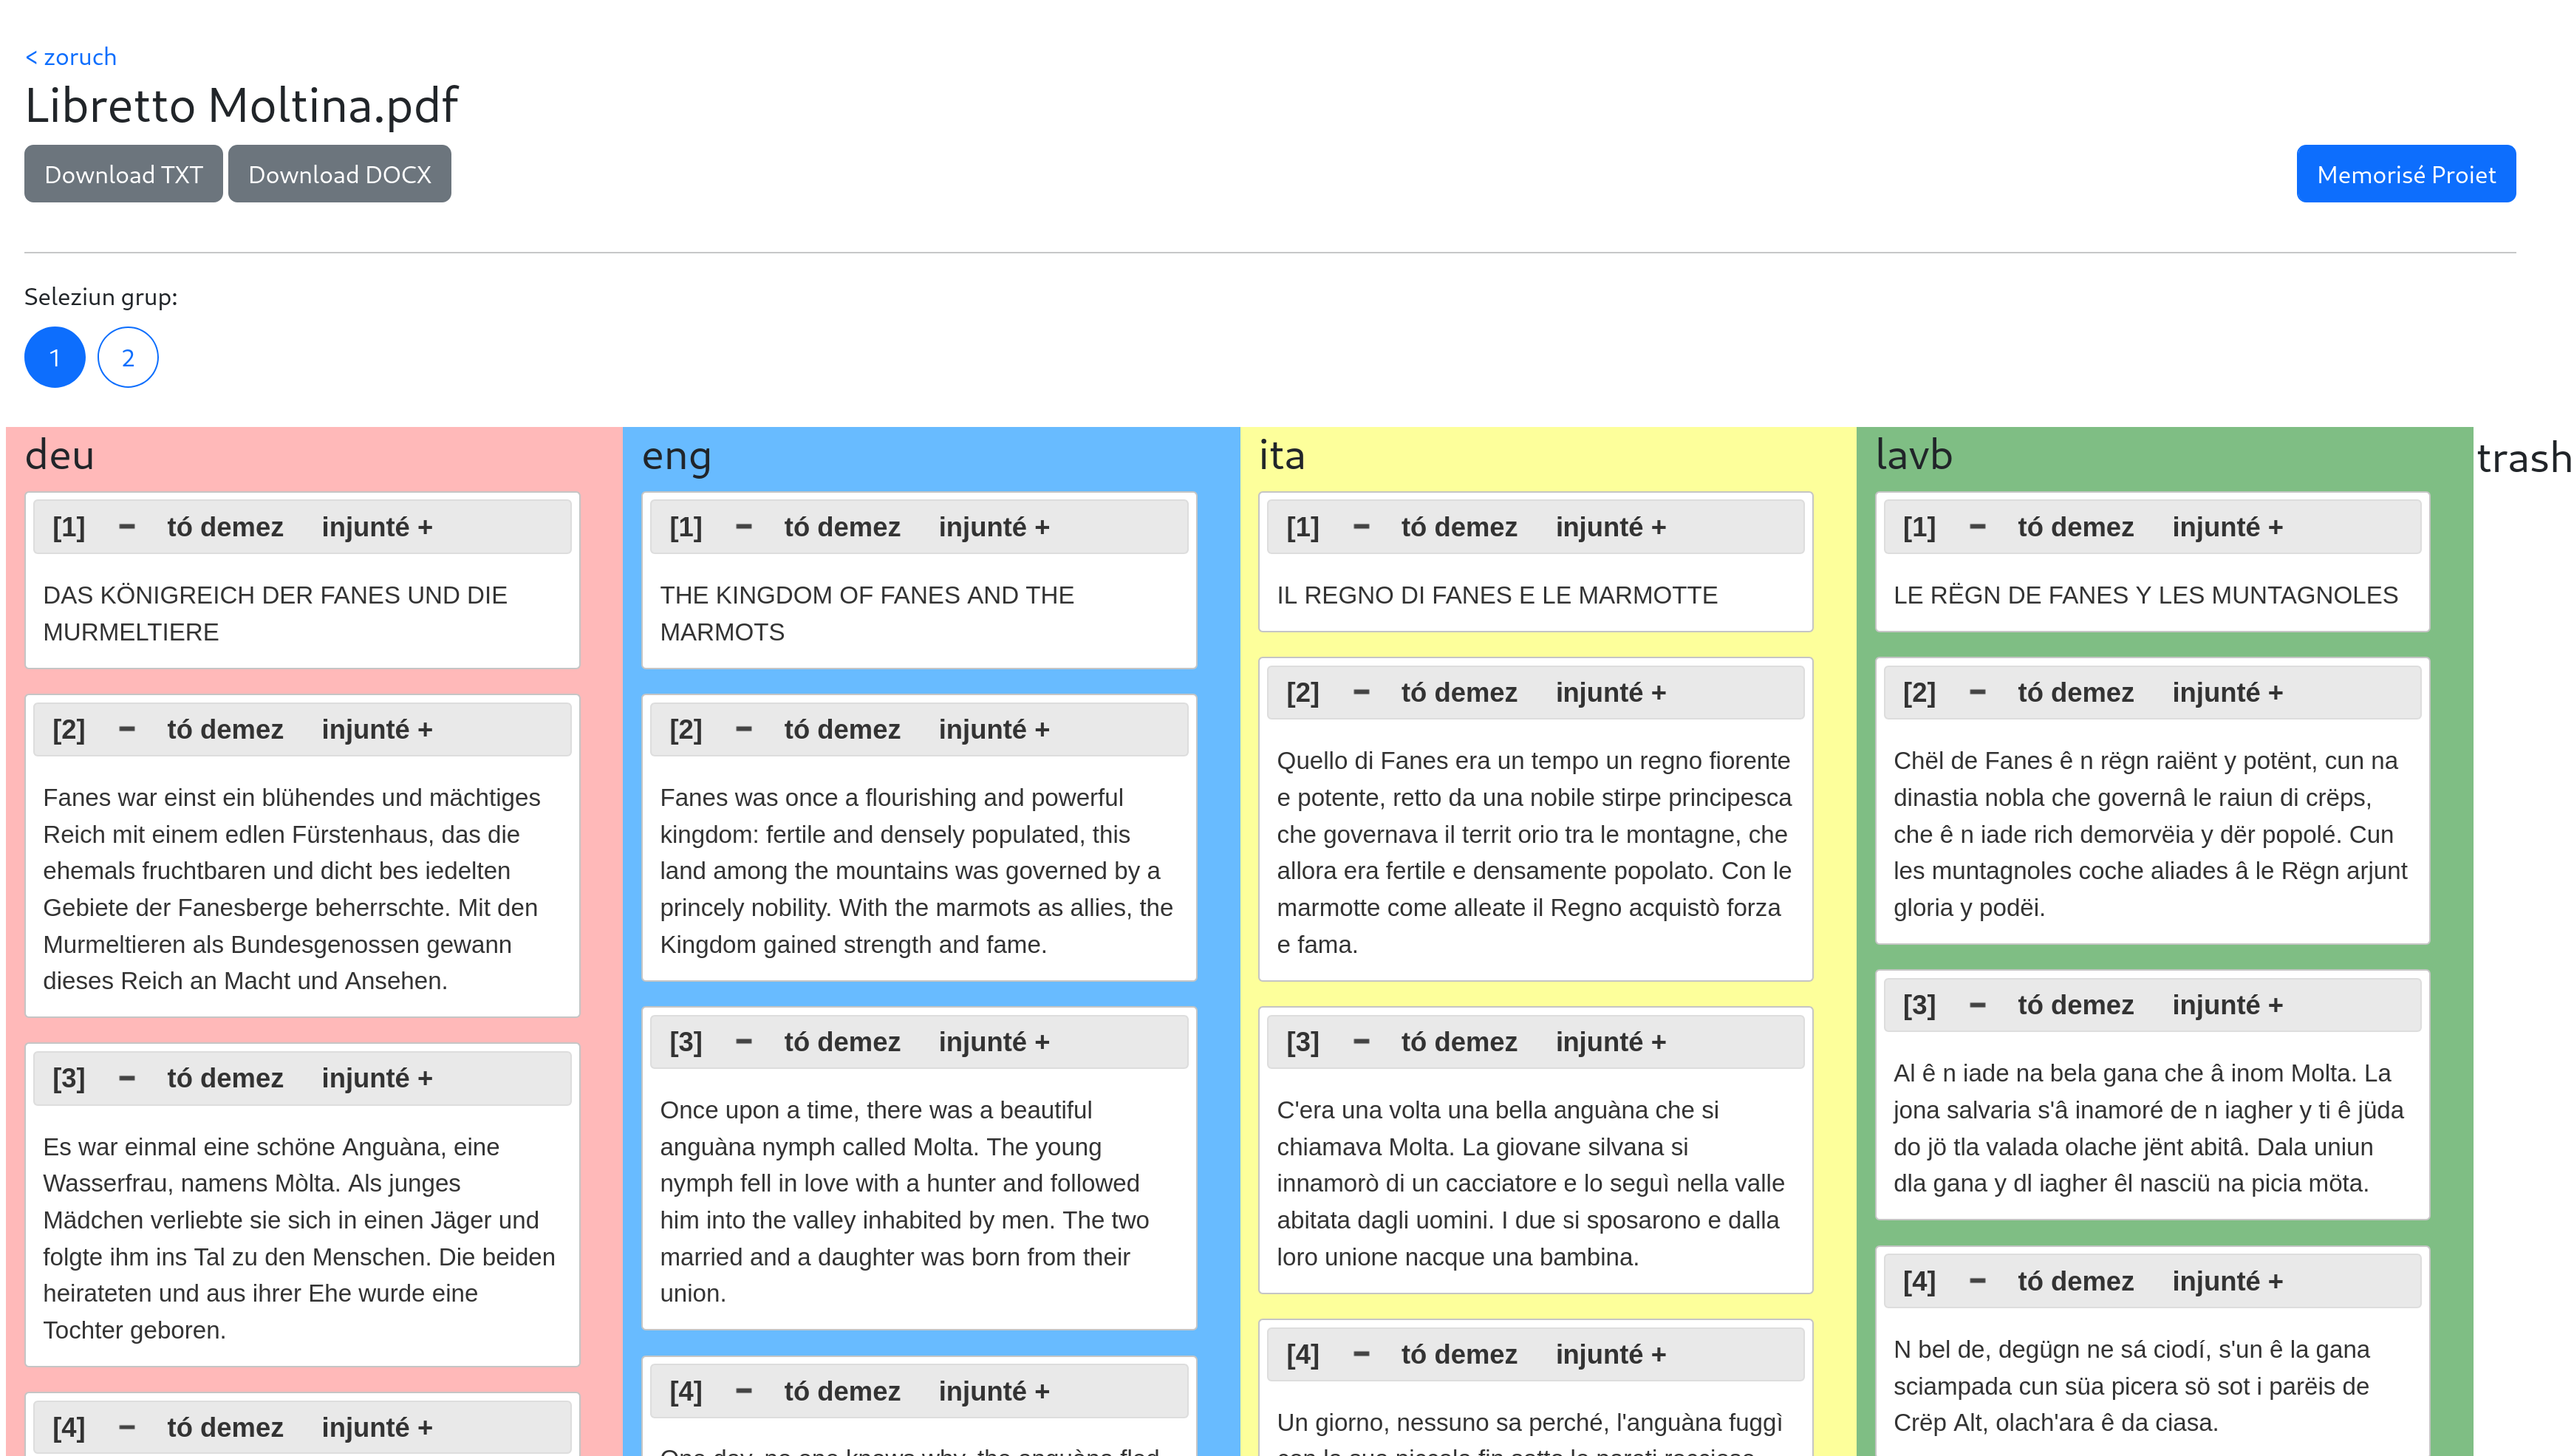Click minus icon in eng segment [2]
Image resolution: width=2574 pixels, height=1456 pixels.
(x=743, y=729)
